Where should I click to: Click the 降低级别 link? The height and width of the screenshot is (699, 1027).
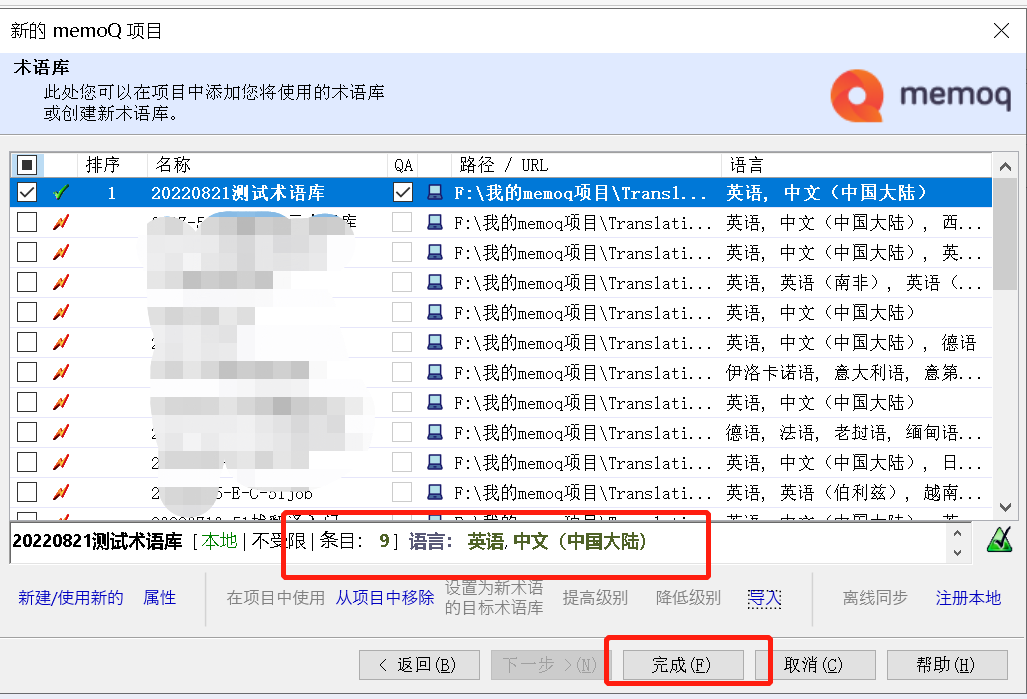(688, 597)
